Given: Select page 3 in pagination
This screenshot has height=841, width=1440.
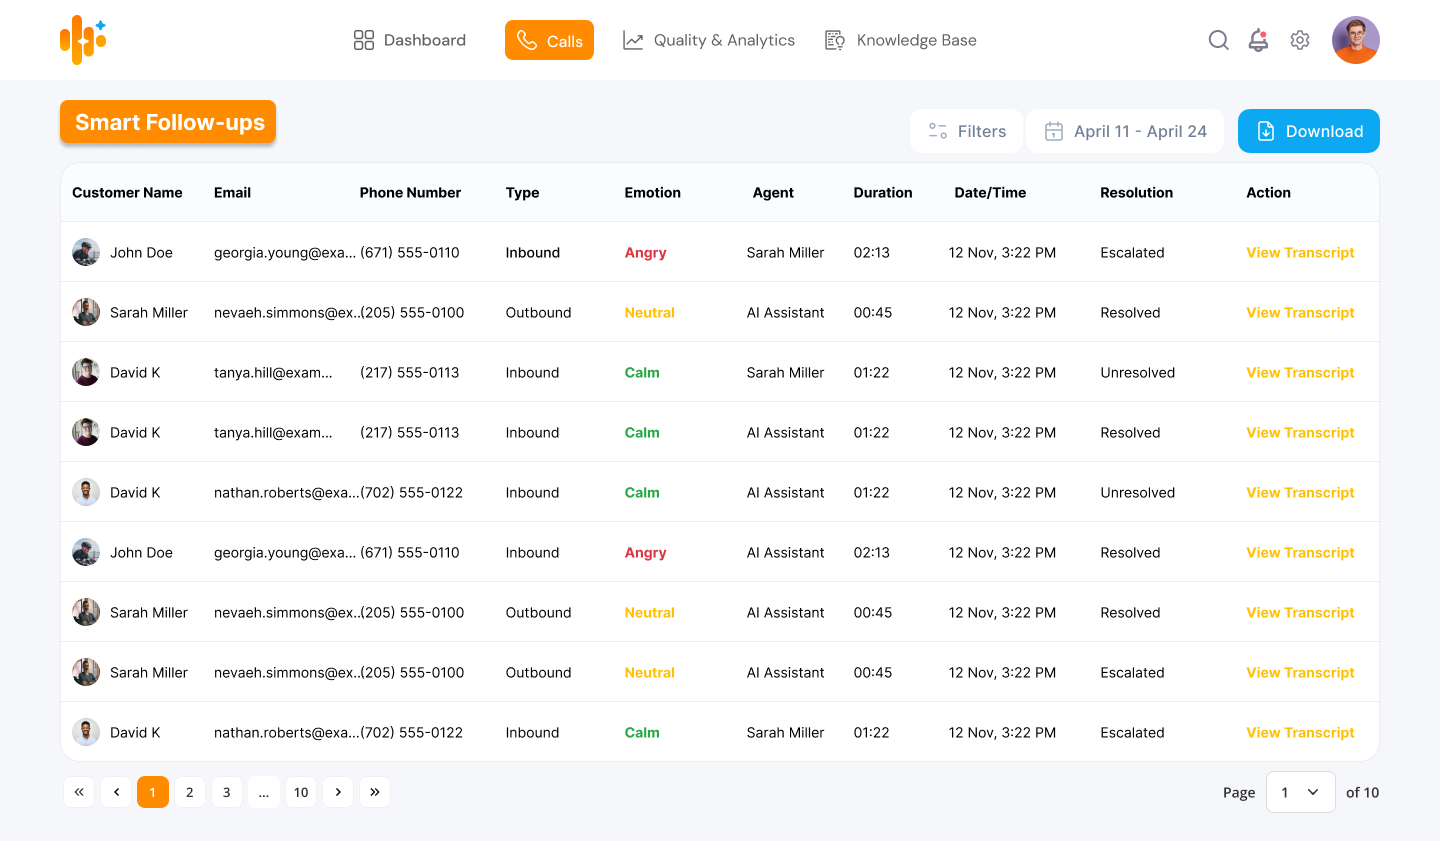Looking at the screenshot, I should [227, 792].
